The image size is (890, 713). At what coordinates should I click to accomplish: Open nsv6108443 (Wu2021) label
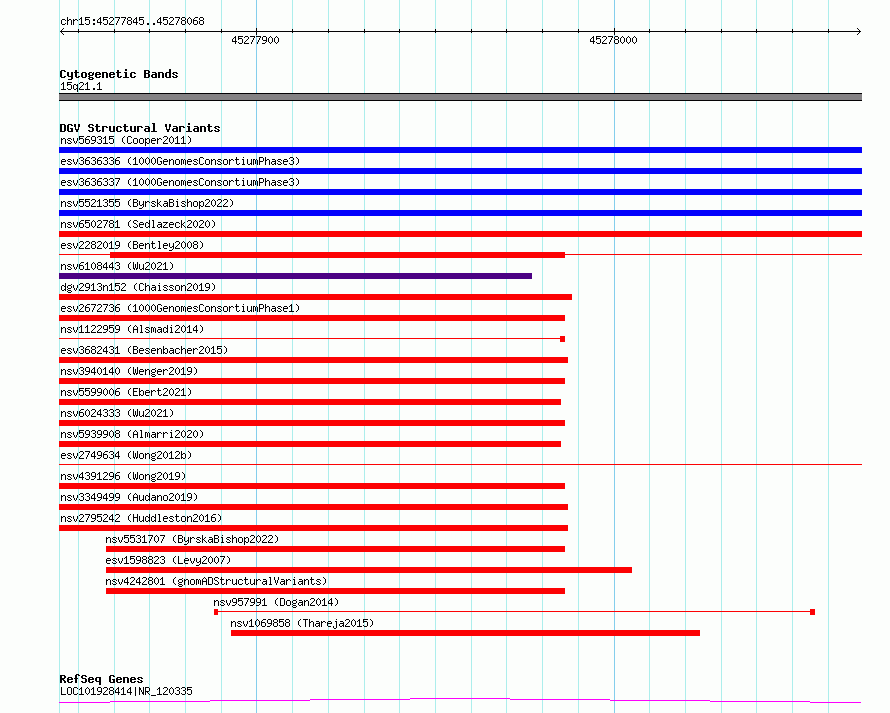pos(117,266)
